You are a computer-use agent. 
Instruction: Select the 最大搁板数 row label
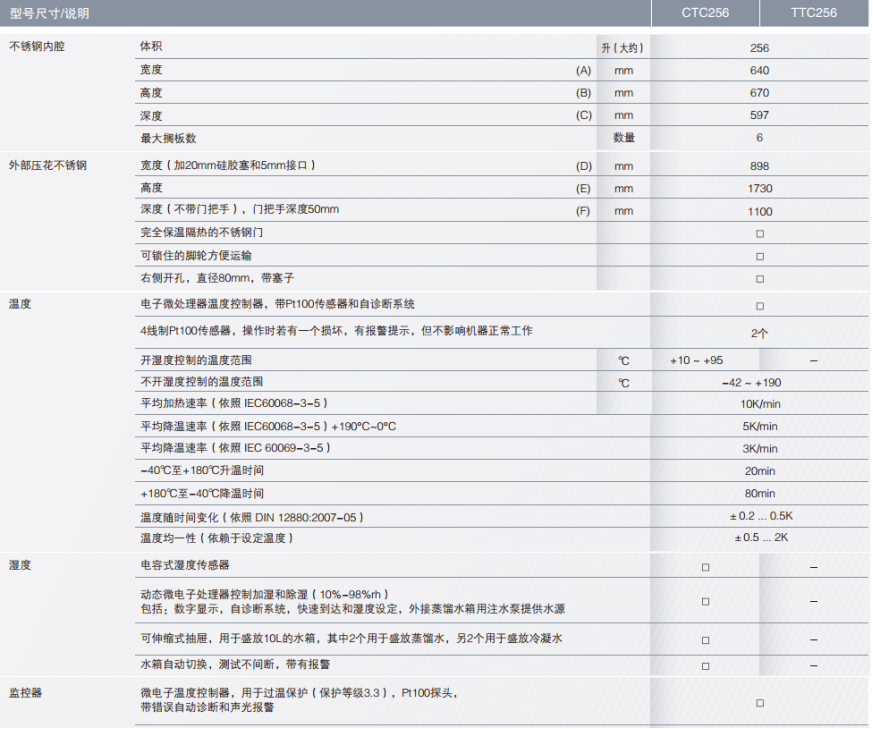[x=175, y=138]
